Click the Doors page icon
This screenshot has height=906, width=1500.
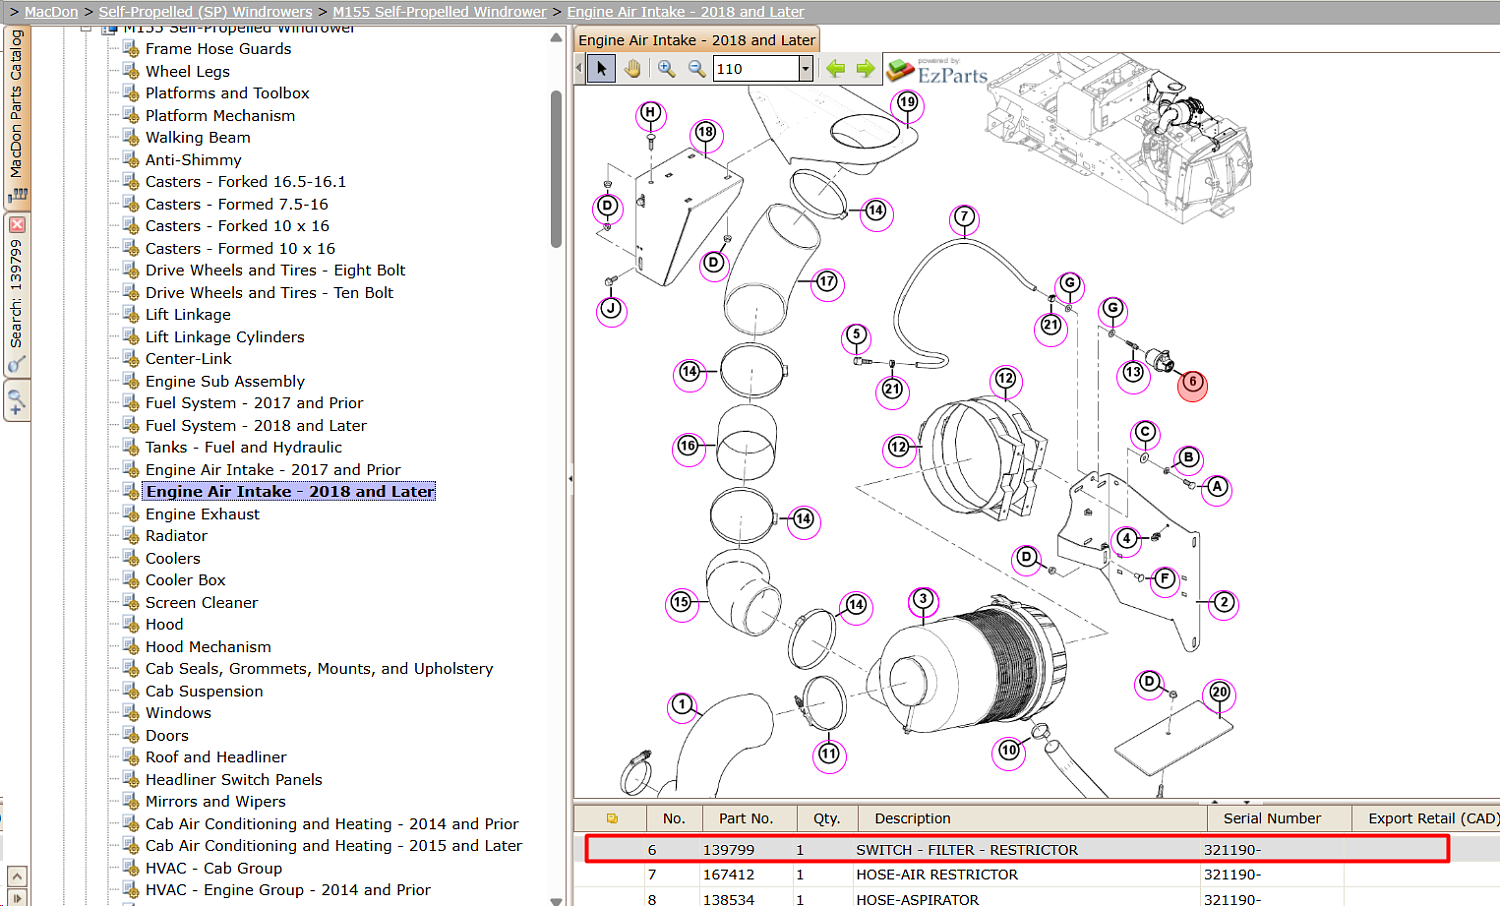point(131,735)
